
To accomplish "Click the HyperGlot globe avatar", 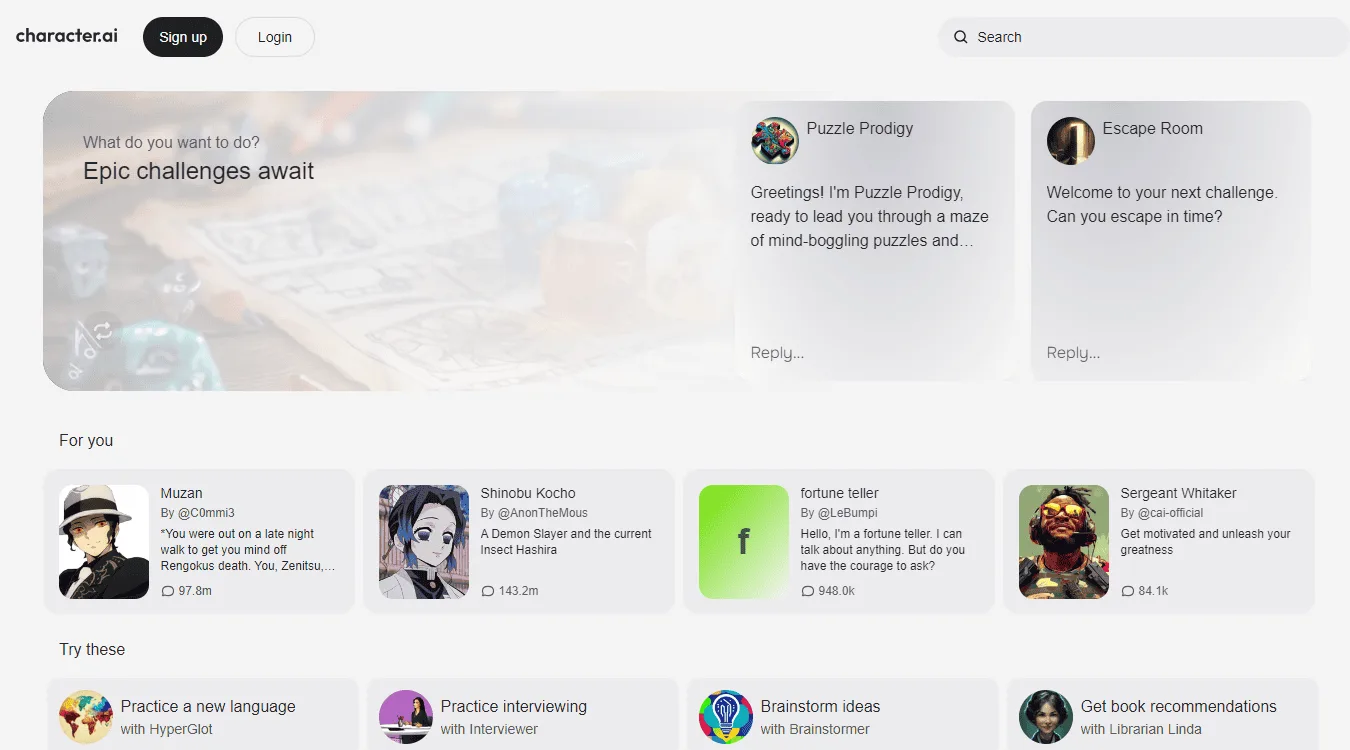I will (x=85, y=716).
